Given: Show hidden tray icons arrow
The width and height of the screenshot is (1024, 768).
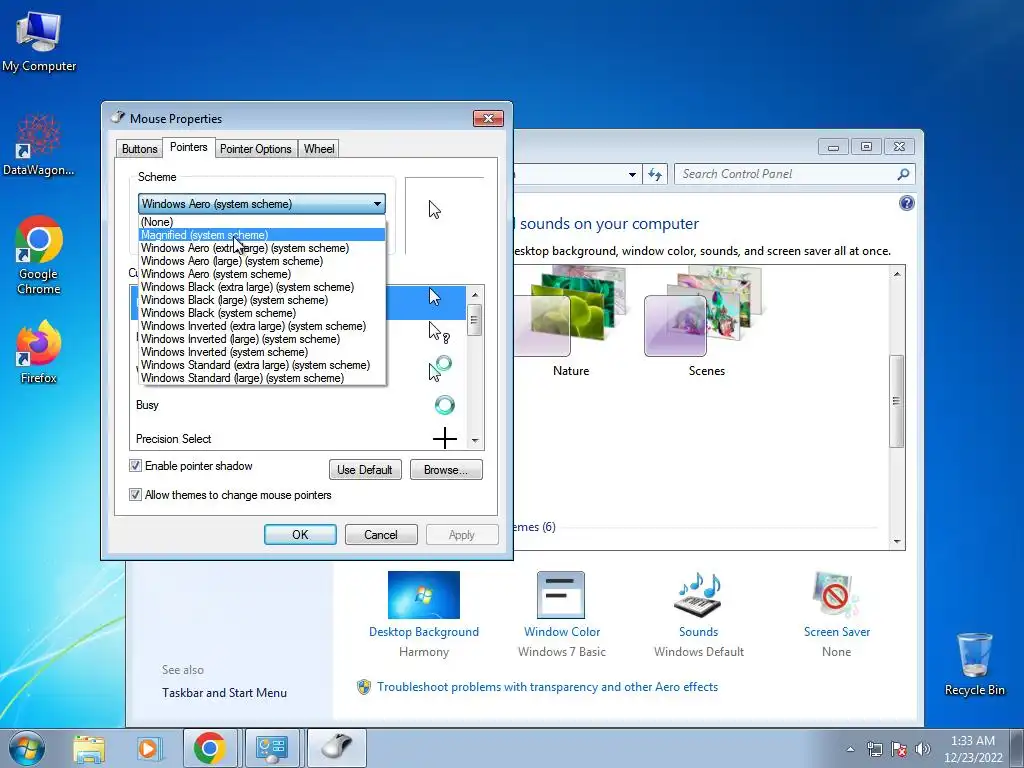Looking at the screenshot, I should pos(850,749).
